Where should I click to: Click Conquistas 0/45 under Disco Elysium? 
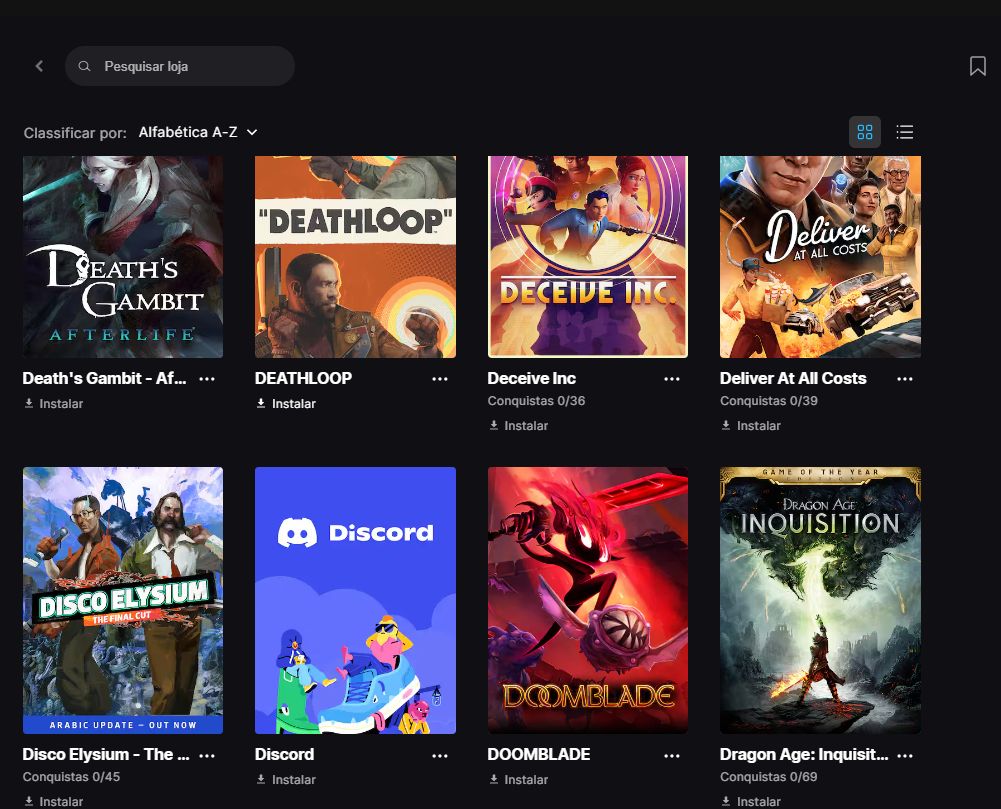[72, 777]
